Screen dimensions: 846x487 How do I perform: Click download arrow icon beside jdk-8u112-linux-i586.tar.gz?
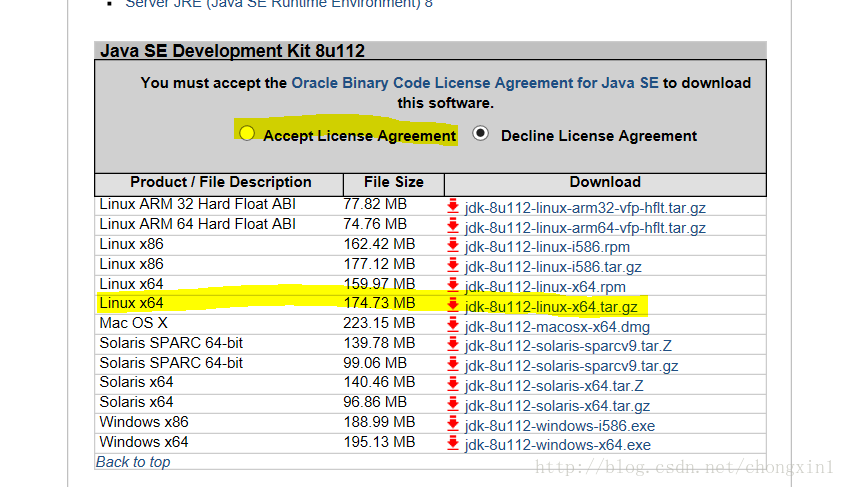coord(453,265)
